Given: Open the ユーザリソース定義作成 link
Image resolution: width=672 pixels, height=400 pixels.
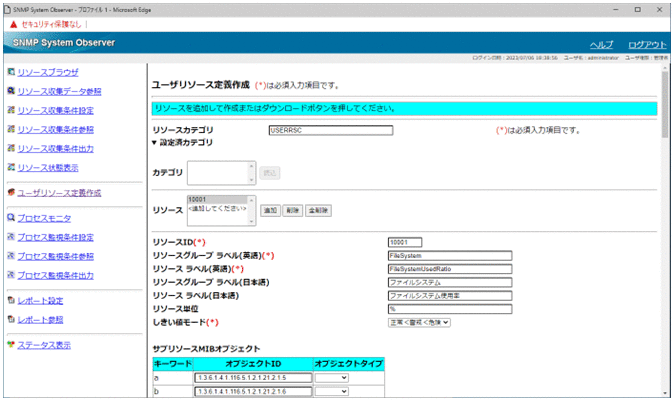Looking at the screenshot, I should coord(59,193).
